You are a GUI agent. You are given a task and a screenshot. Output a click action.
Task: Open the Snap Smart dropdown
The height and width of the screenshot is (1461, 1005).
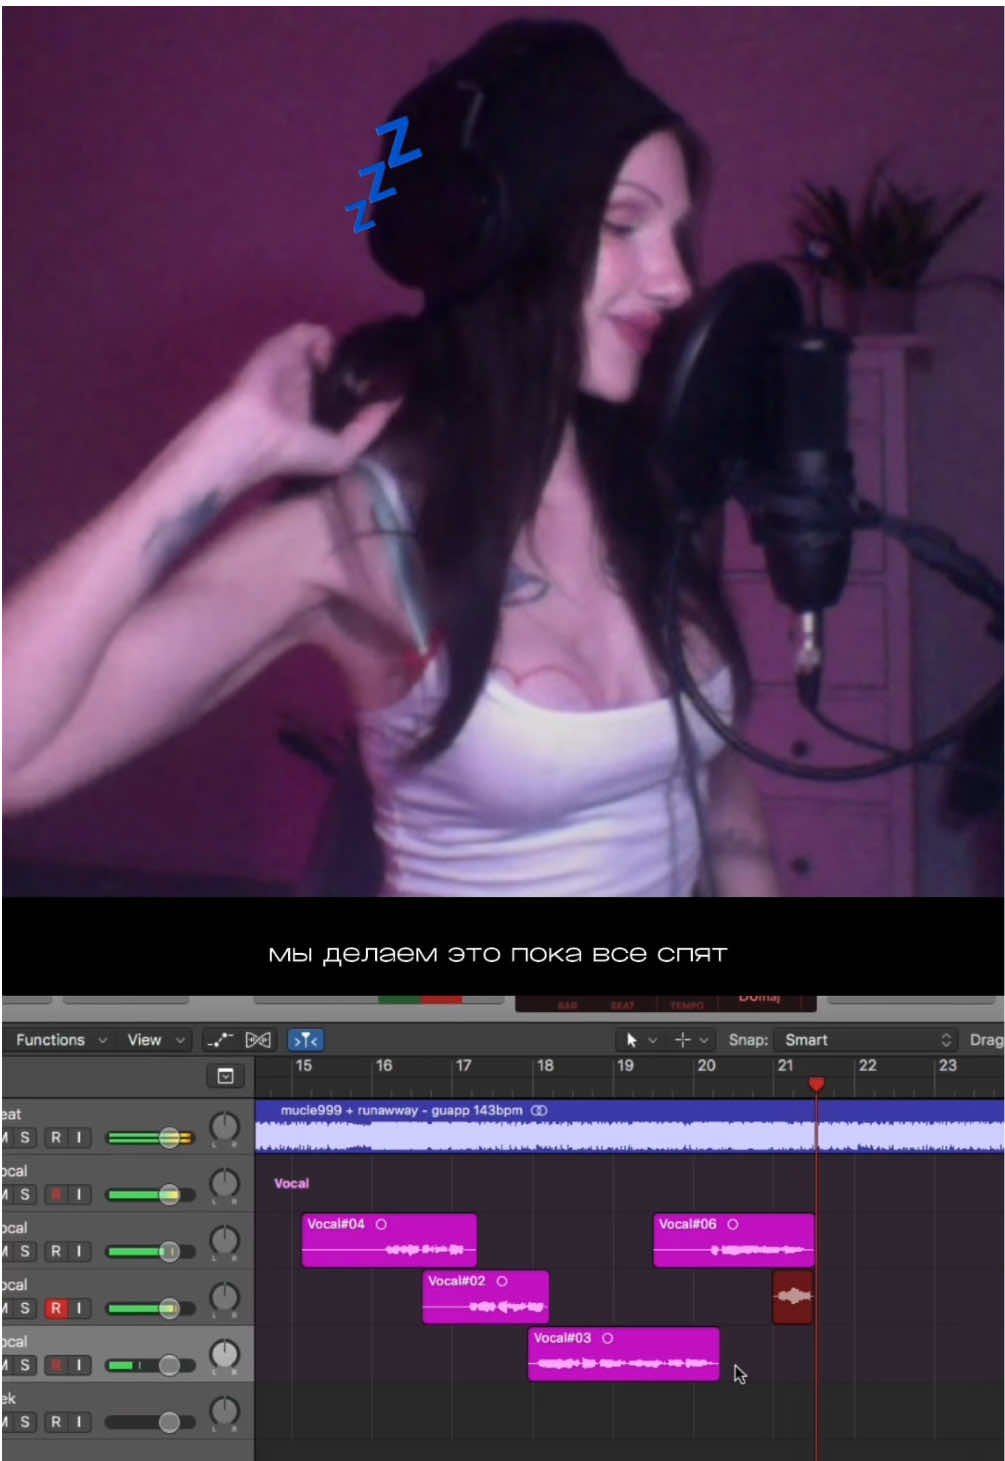[x=868, y=1040]
